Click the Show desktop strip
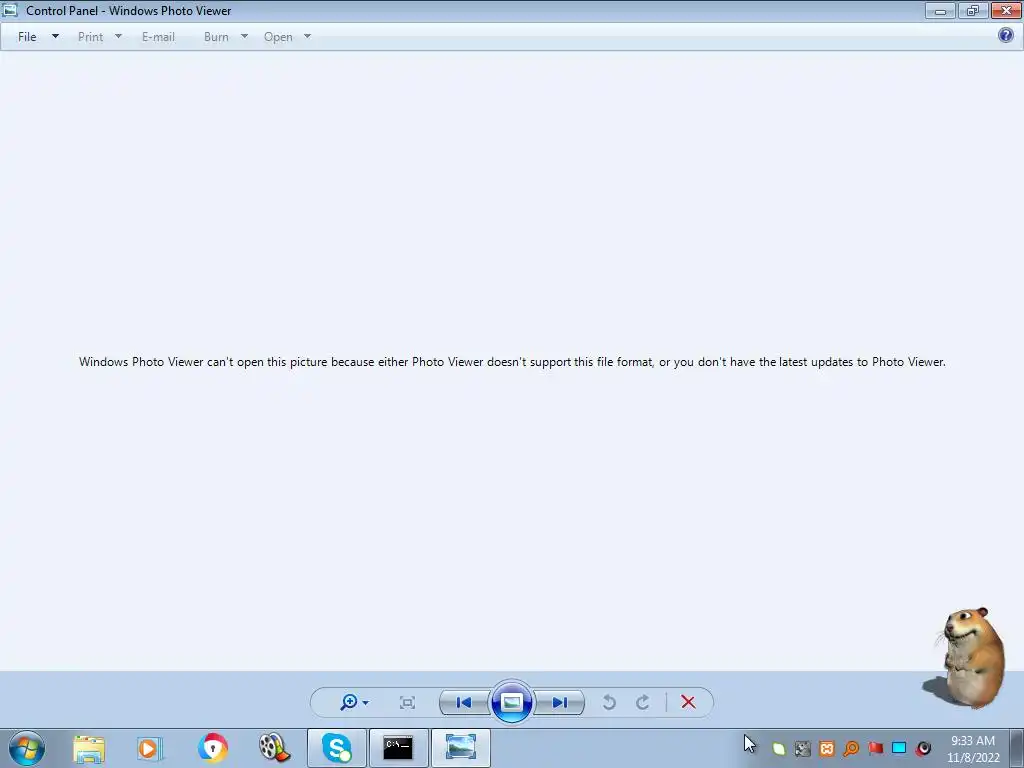The image size is (1024, 768). (1017, 748)
